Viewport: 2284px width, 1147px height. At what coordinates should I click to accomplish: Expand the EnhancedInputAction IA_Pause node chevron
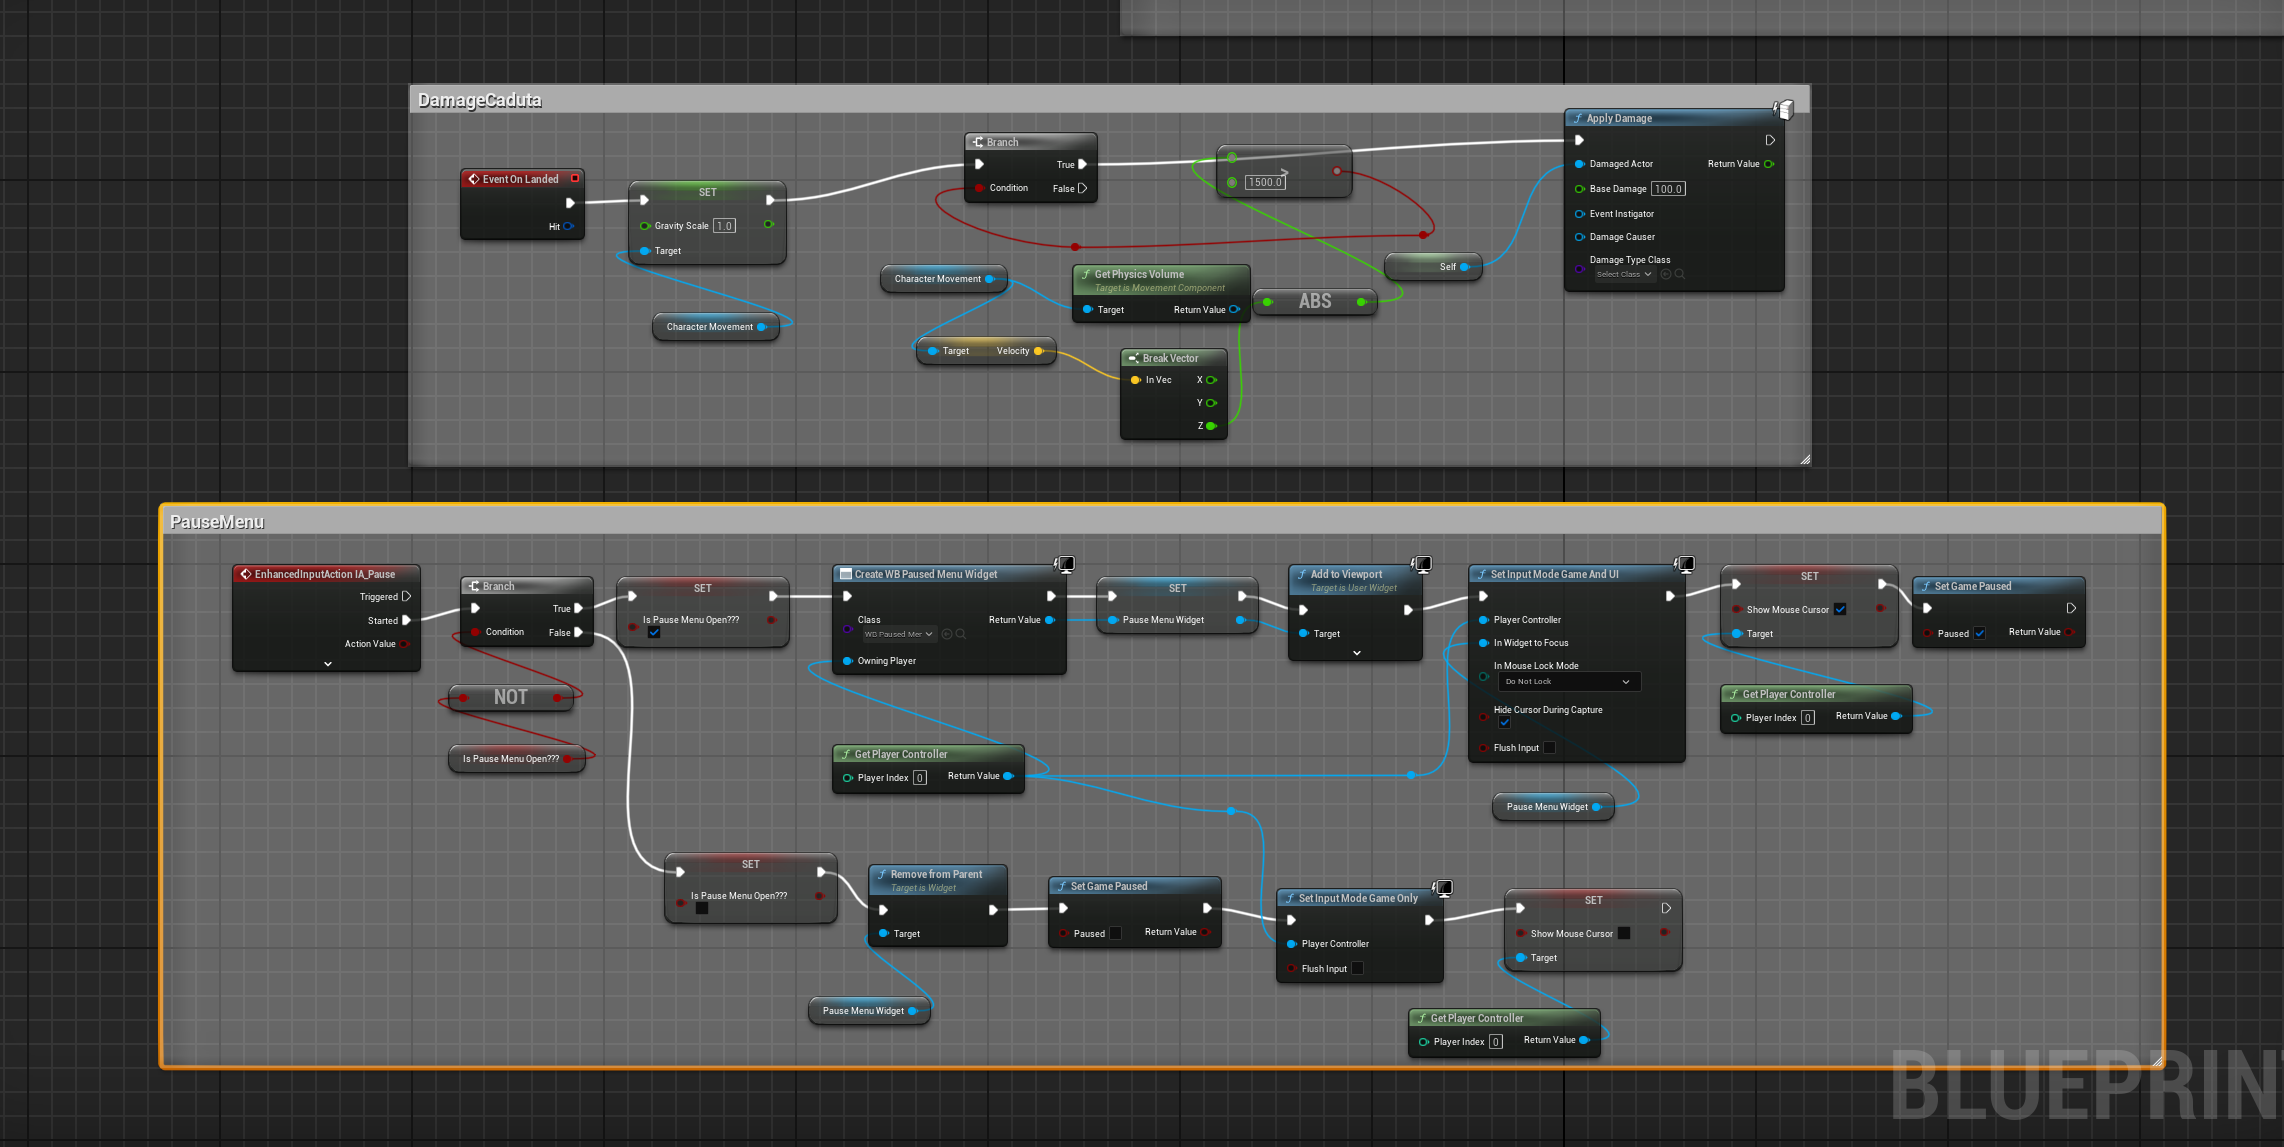click(x=328, y=663)
